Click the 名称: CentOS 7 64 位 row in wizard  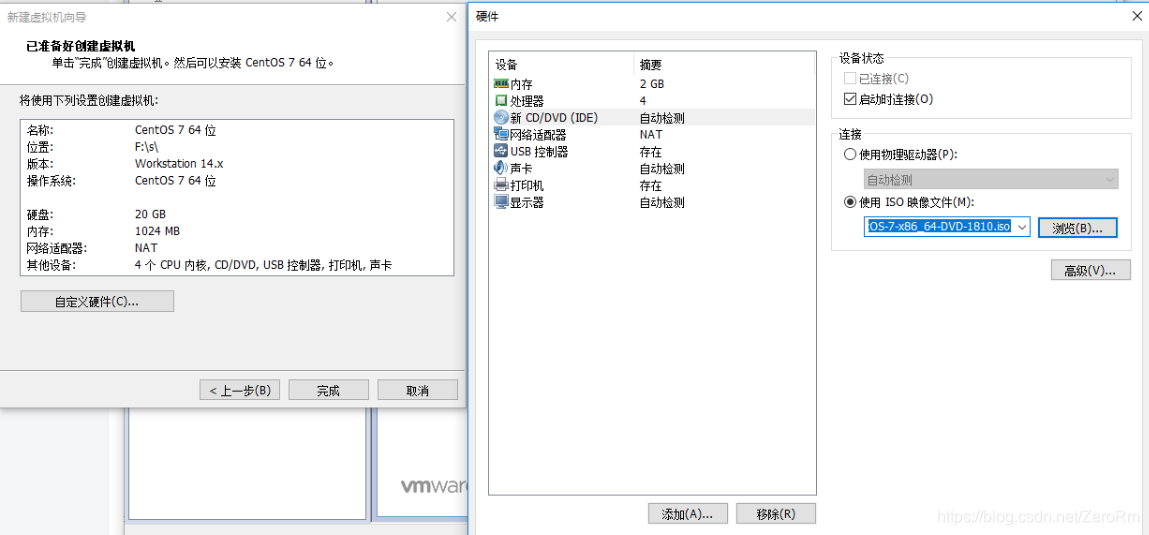(122, 130)
